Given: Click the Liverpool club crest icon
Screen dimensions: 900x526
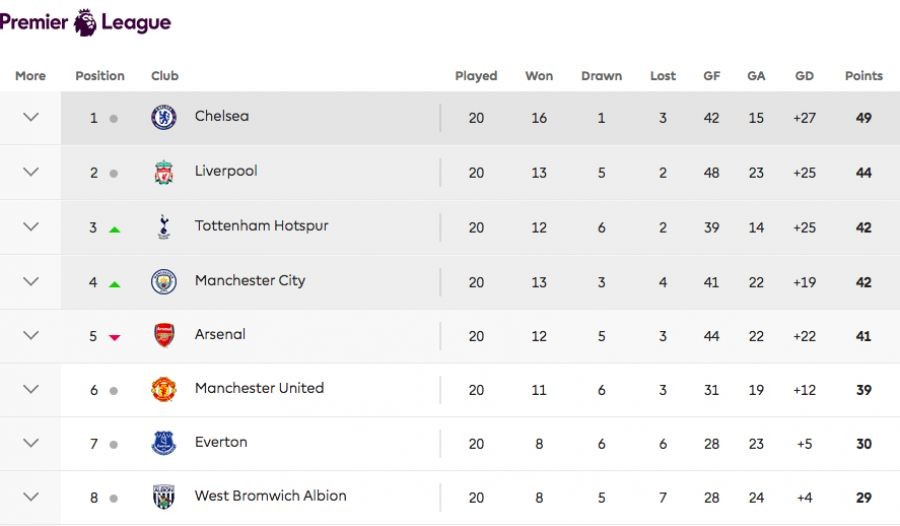Looking at the screenshot, I should point(164,172).
